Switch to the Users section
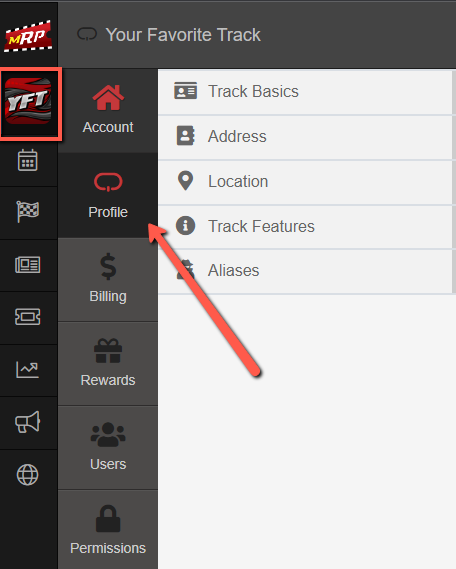The width and height of the screenshot is (456, 569). [108, 447]
